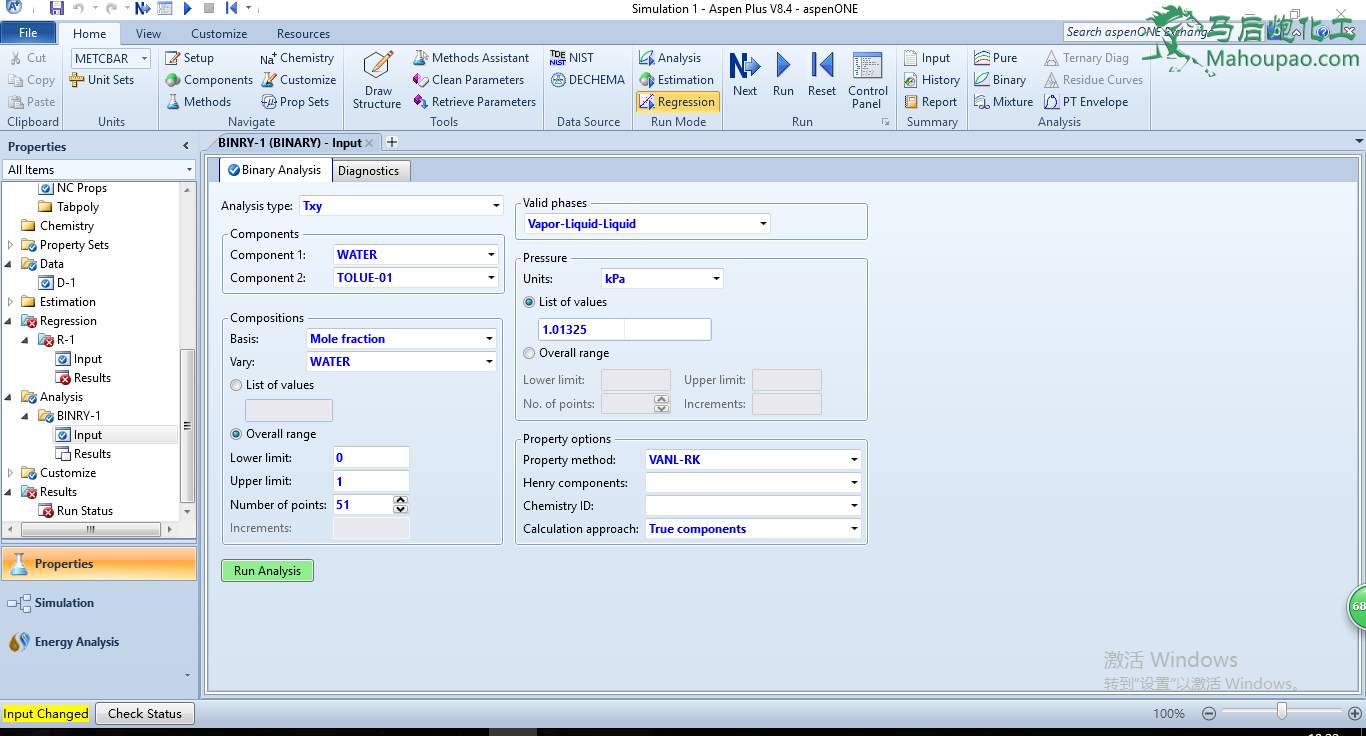
Task: Open the PT Envelope analysis
Action: pos(1086,102)
